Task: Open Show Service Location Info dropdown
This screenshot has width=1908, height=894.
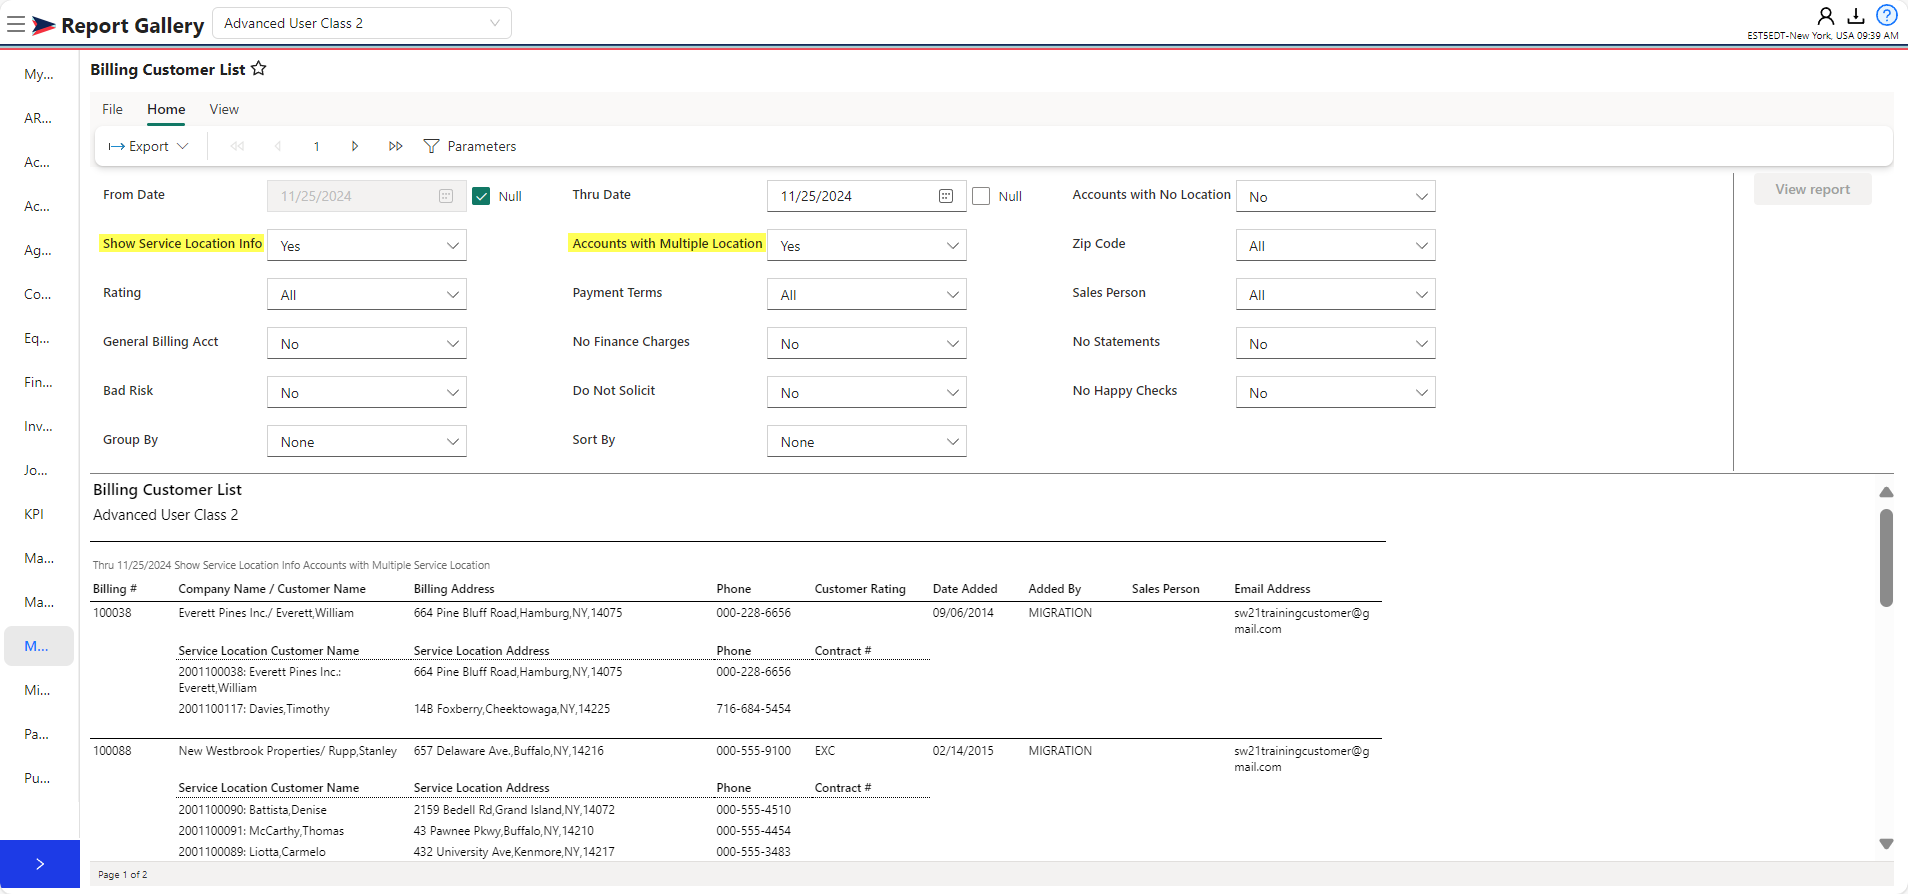Action: [367, 245]
